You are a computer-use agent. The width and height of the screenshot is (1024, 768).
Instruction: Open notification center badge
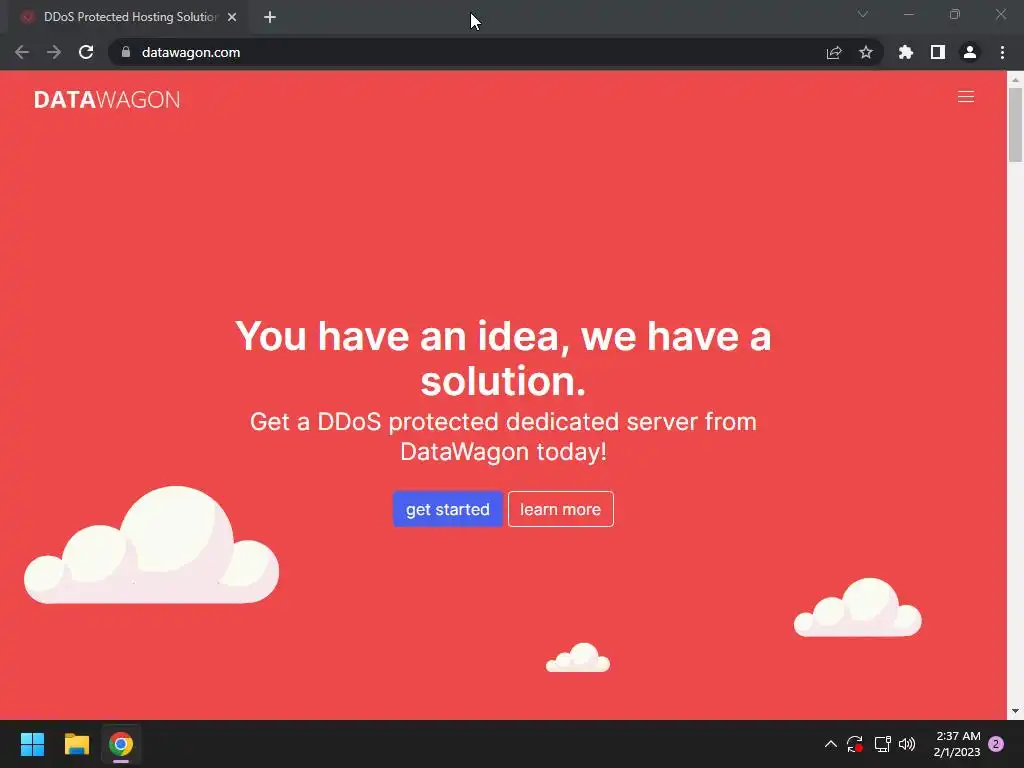tap(996, 744)
